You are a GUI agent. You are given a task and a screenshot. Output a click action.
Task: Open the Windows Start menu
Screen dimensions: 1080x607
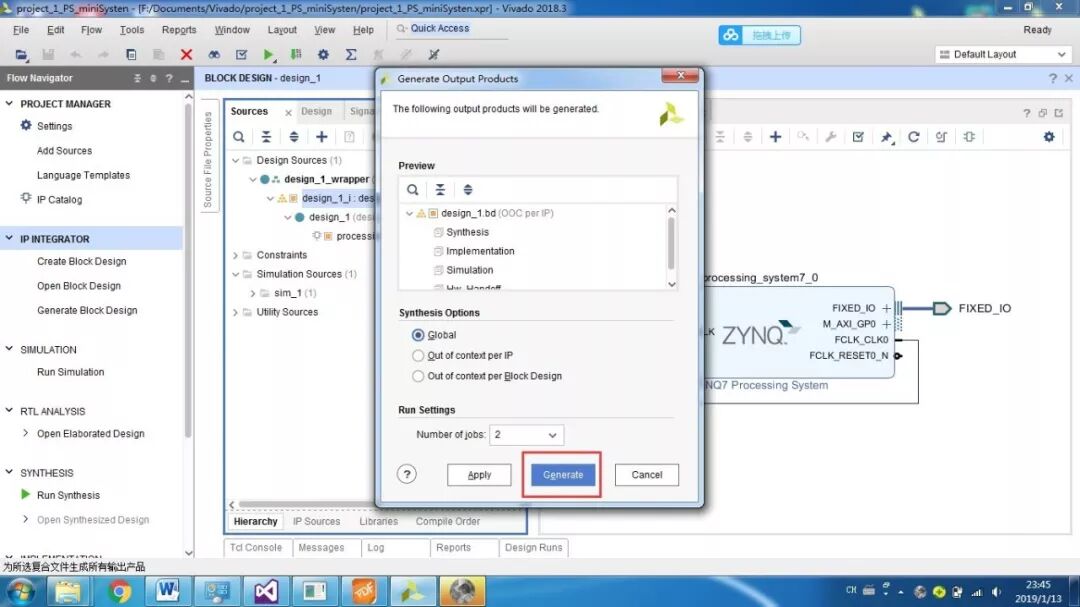21,591
